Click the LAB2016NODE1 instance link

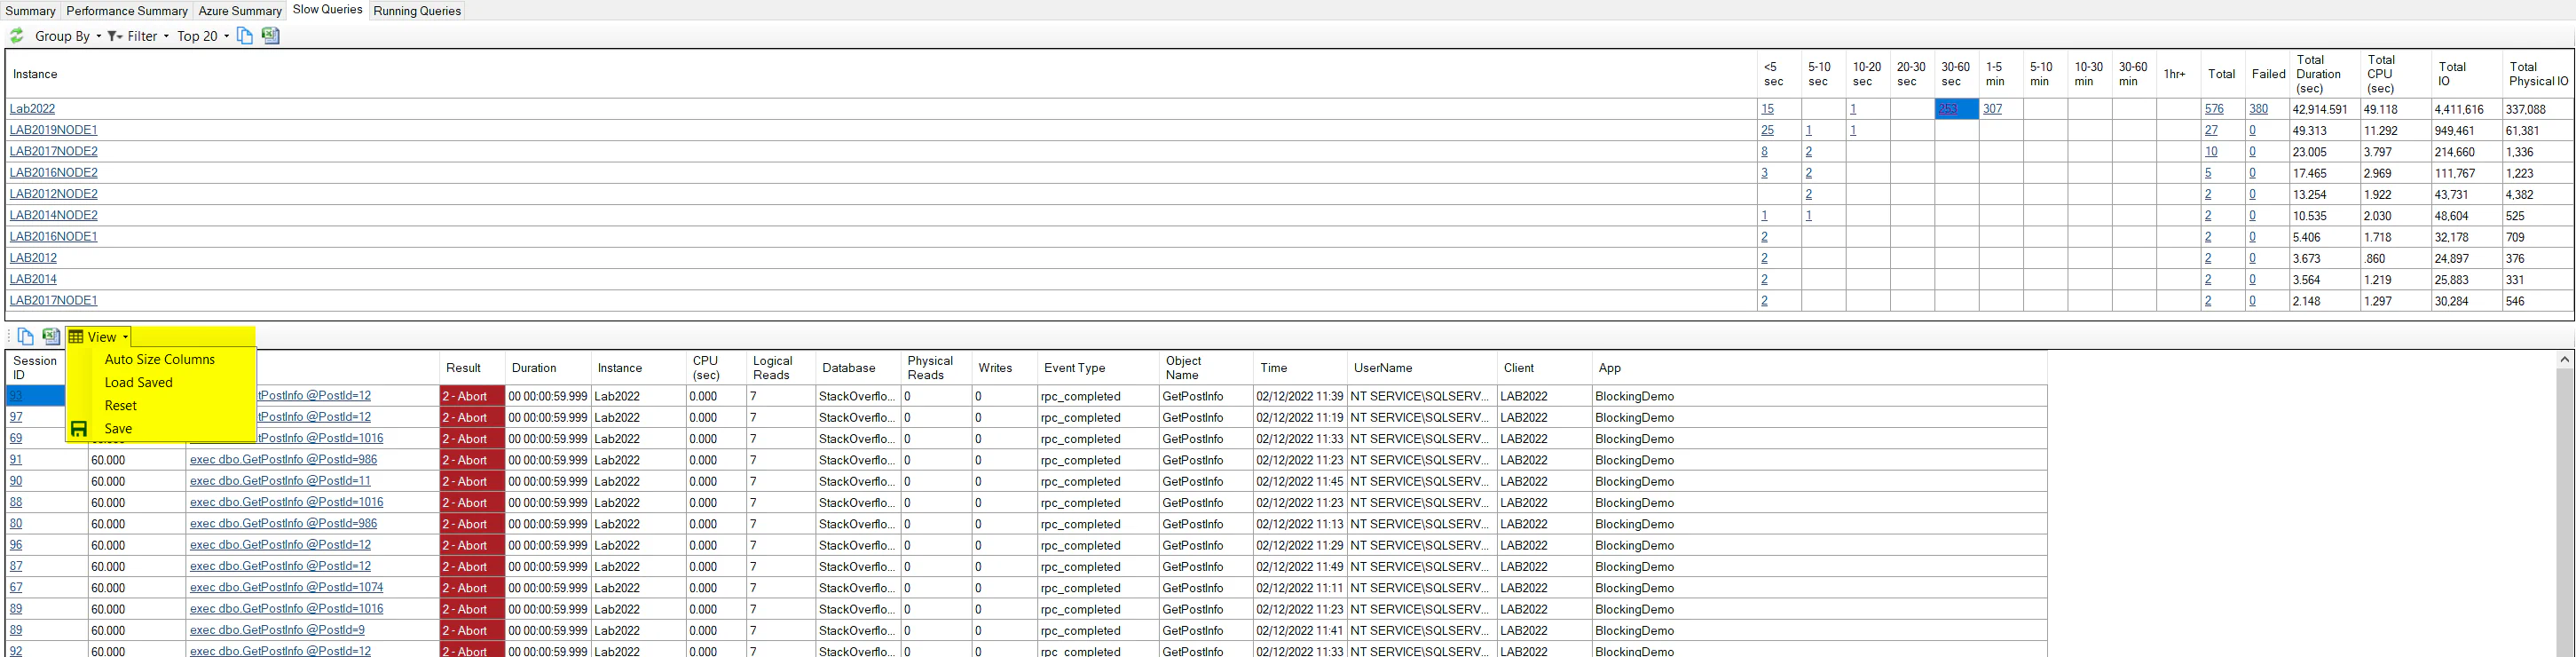tap(53, 237)
